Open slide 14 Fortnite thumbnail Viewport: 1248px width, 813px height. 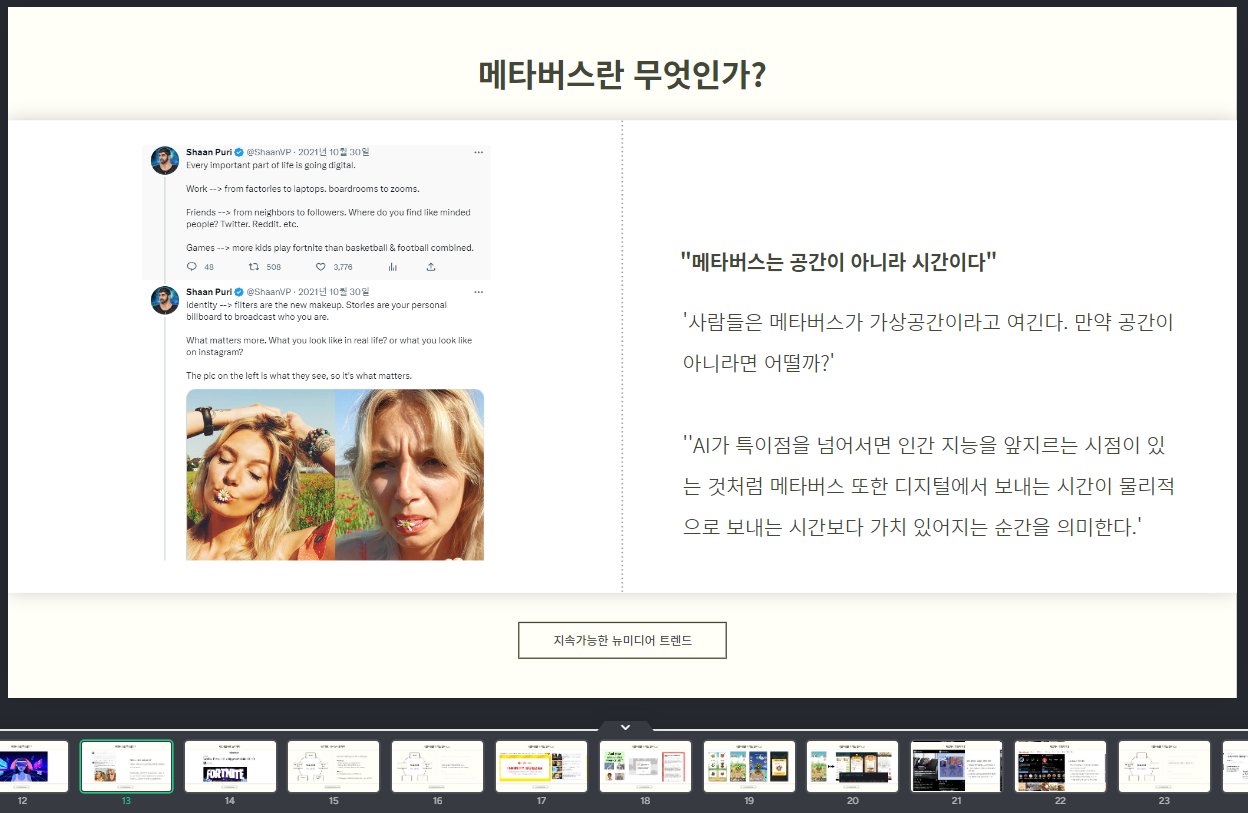point(230,767)
